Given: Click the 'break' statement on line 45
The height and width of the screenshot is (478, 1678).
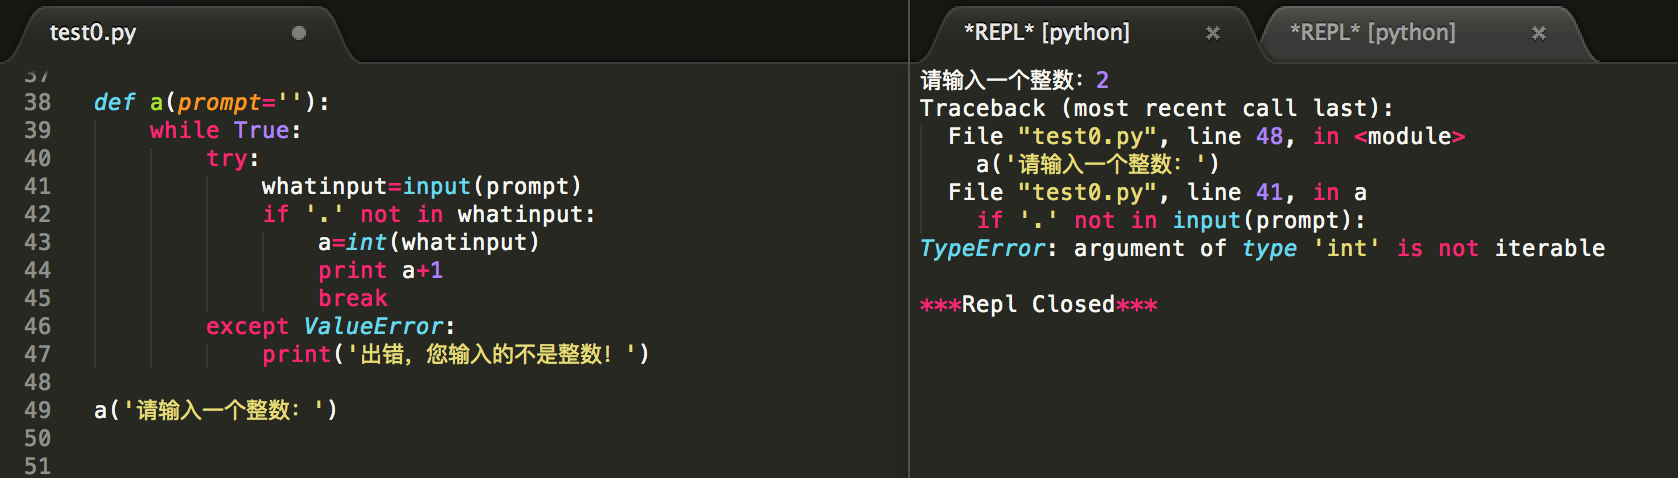Looking at the screenshot, I should [352, 298].
